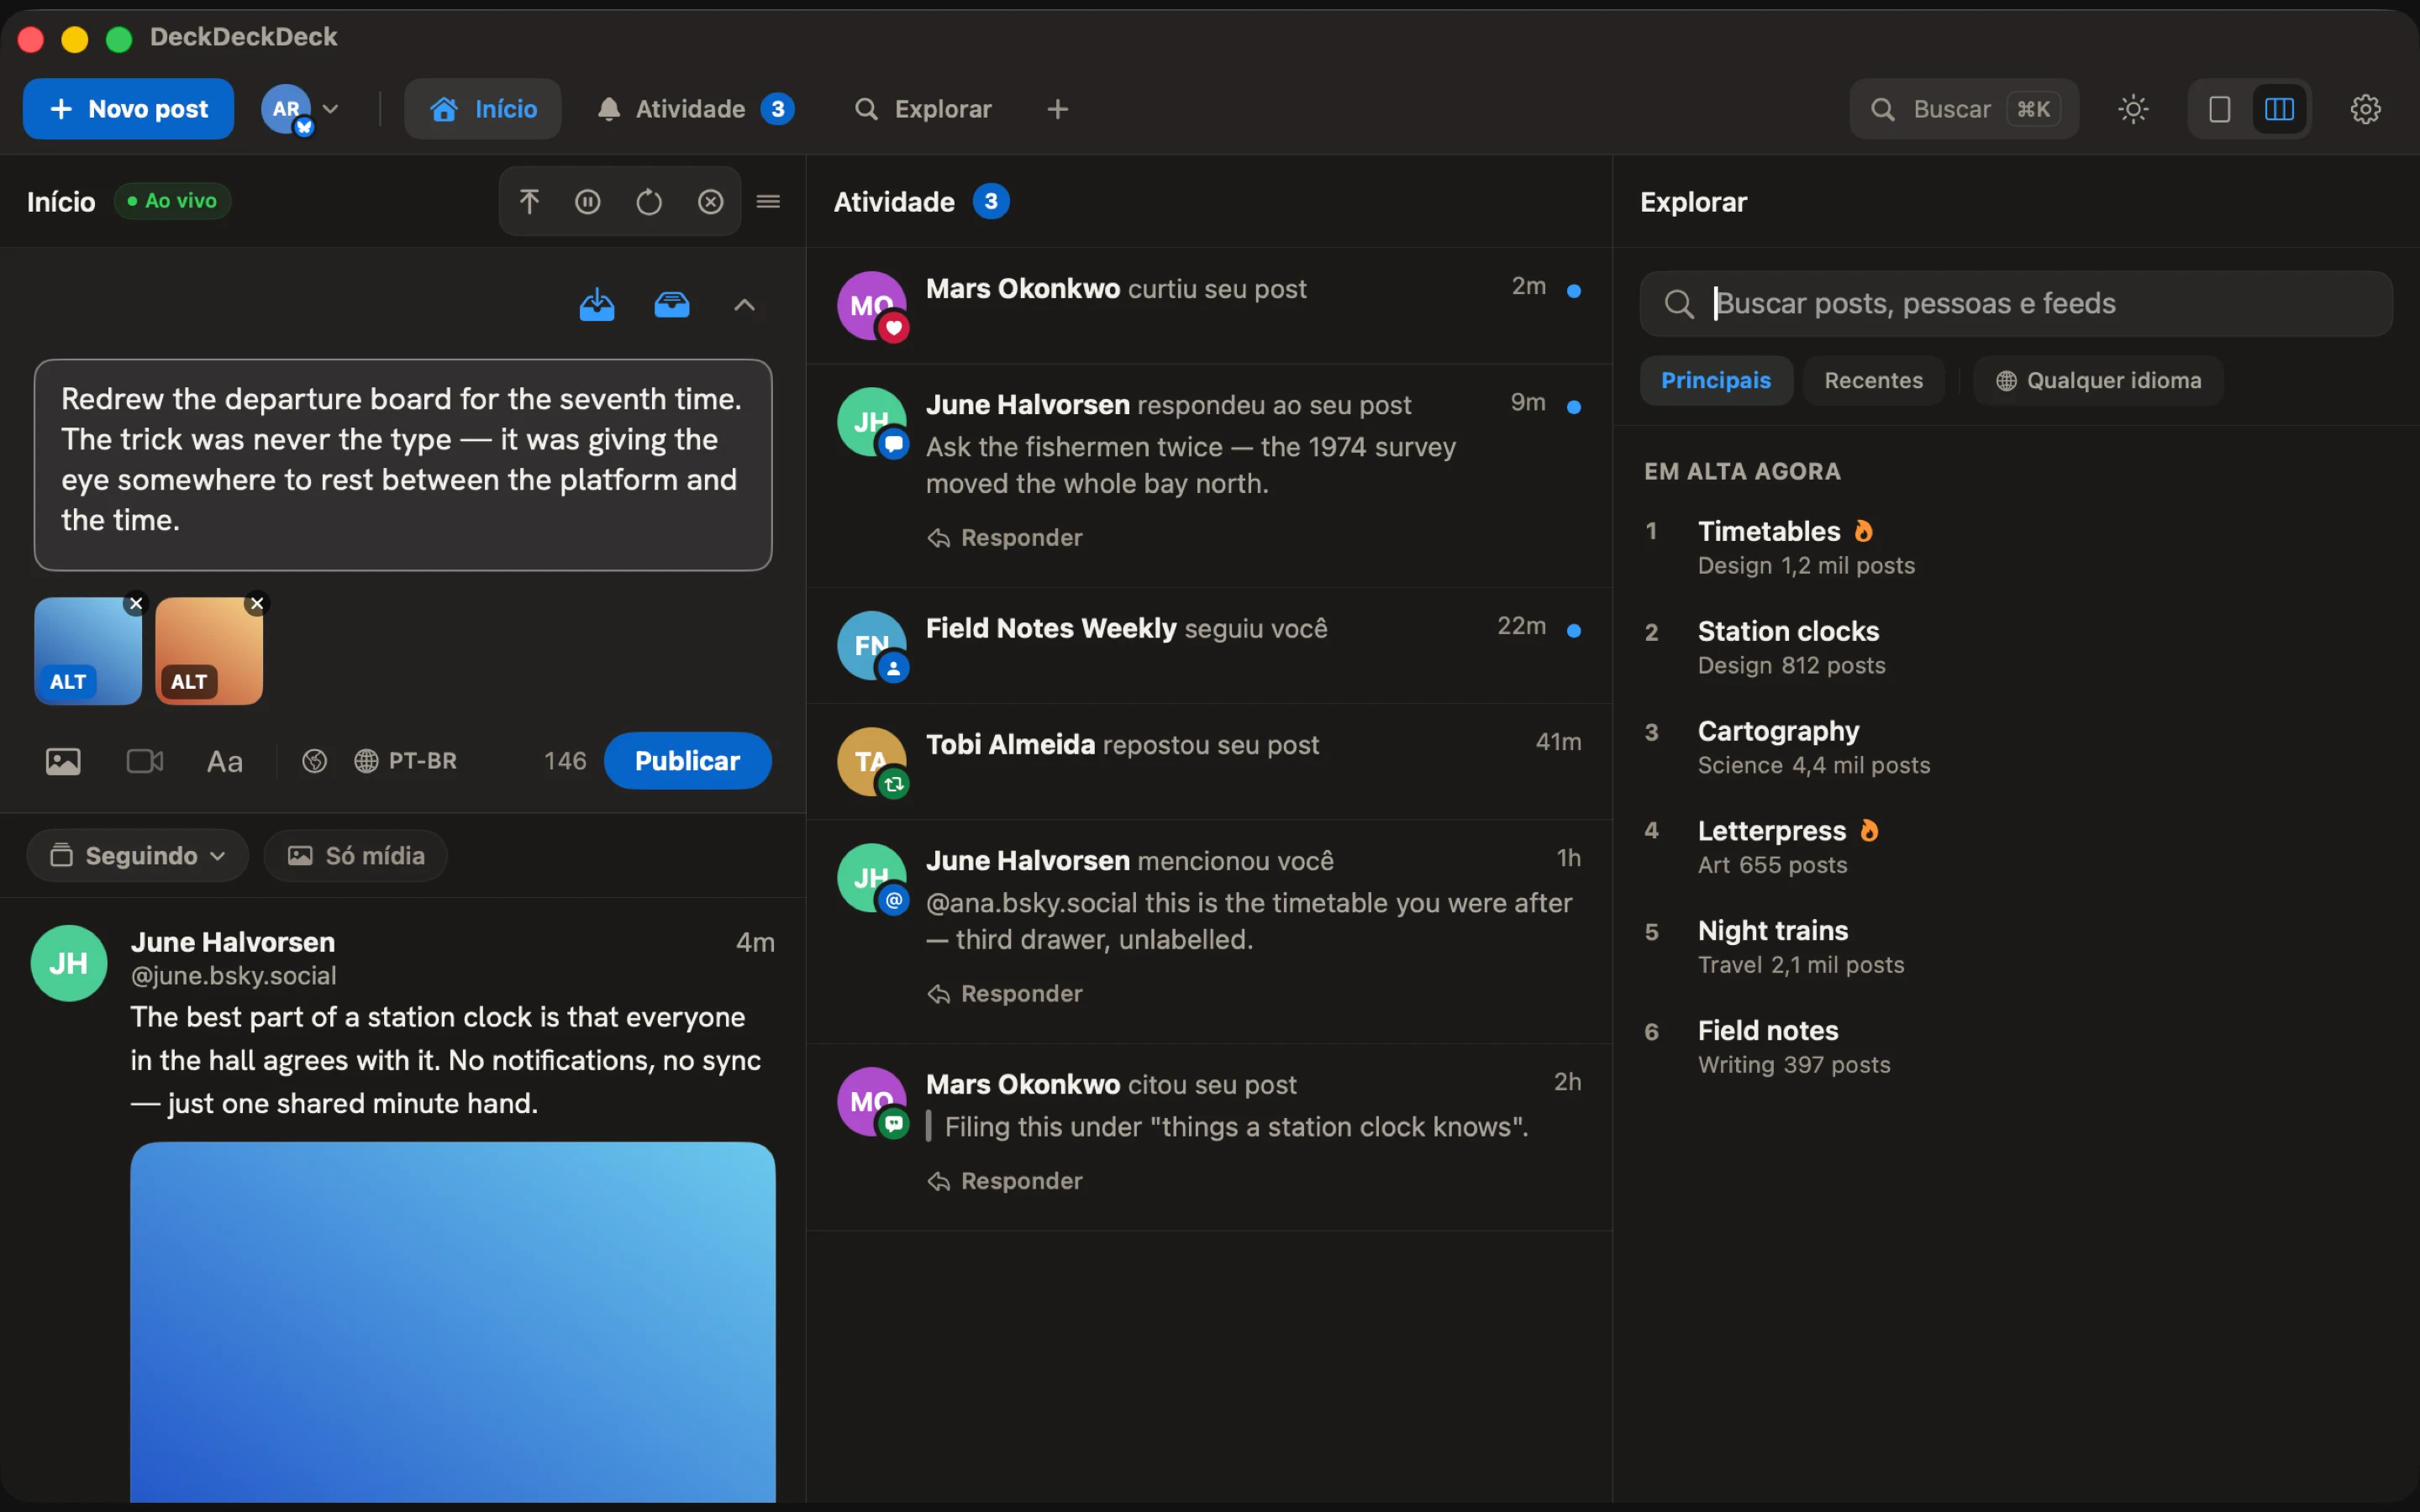Edit ALT text on blue image

68,682
